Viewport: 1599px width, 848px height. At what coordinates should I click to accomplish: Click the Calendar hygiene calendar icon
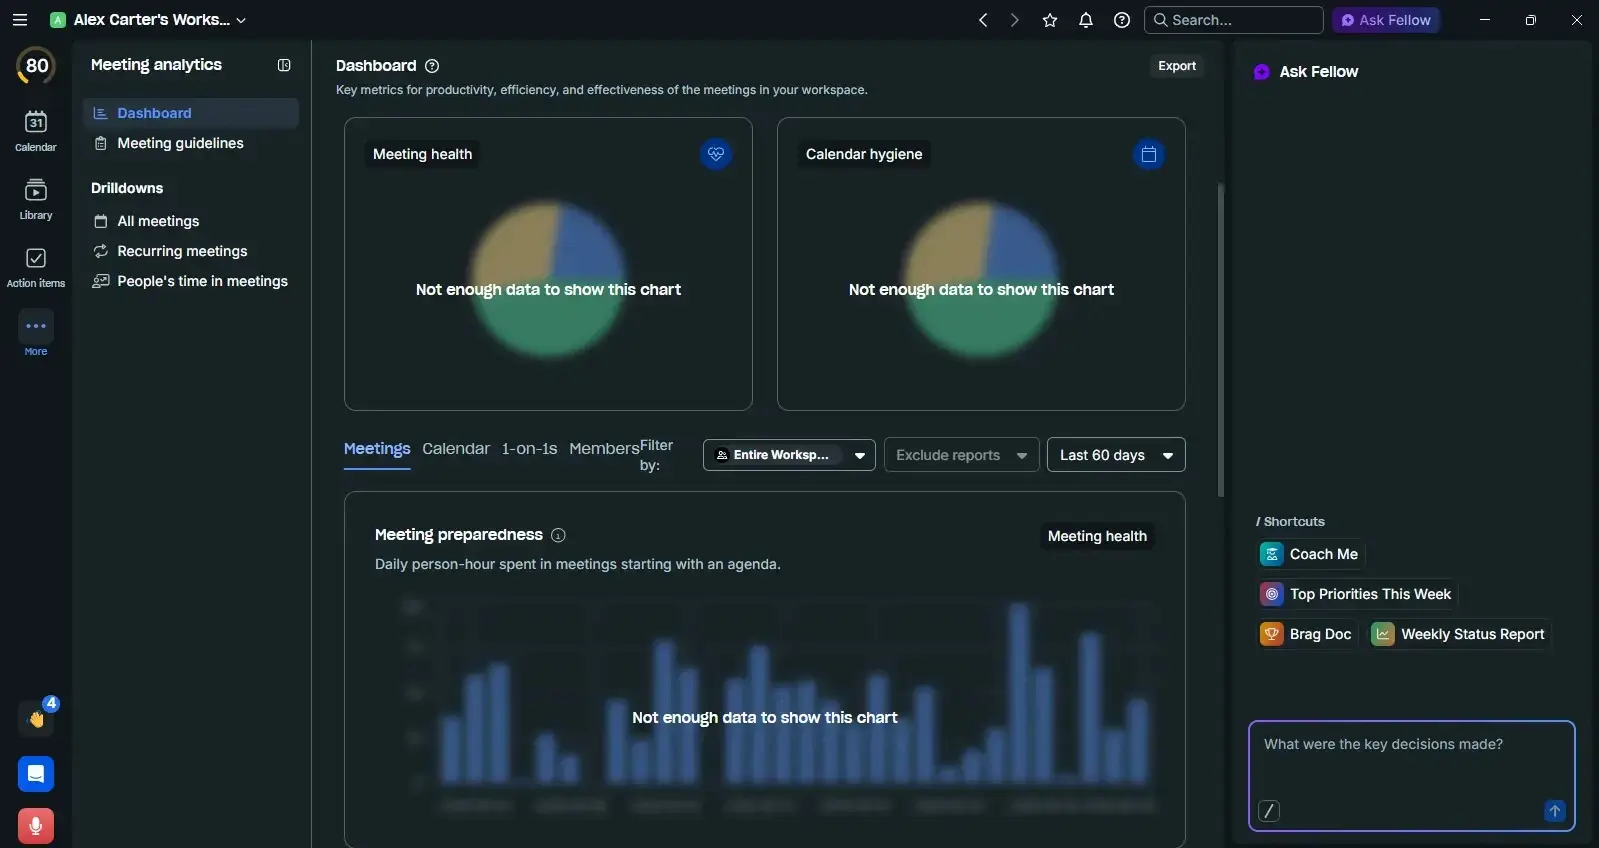click(1149, 154)
